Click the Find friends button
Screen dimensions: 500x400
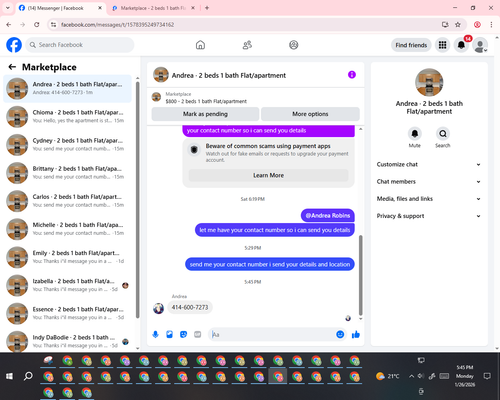411,45
